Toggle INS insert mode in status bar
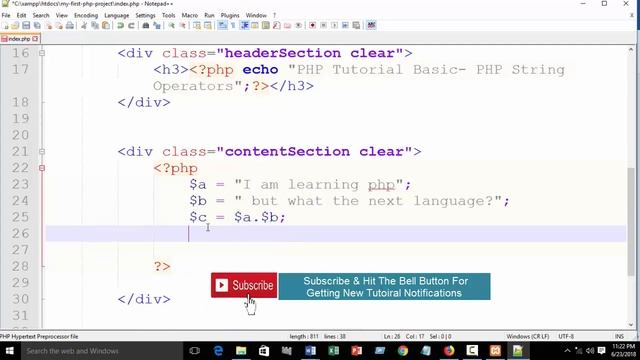This screenshot has height=360, width=640. pyautogui.click(x=619, y=336)
